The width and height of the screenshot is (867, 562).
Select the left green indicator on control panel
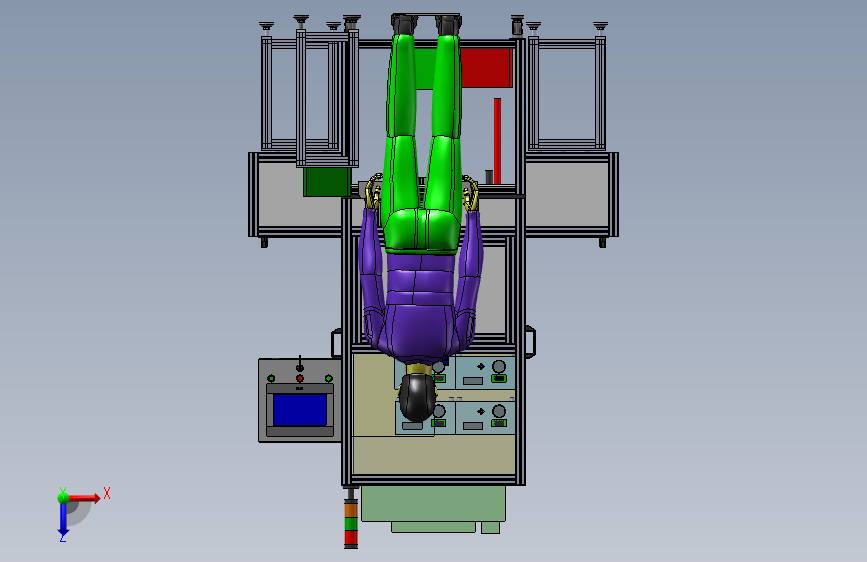click(271, 378)
